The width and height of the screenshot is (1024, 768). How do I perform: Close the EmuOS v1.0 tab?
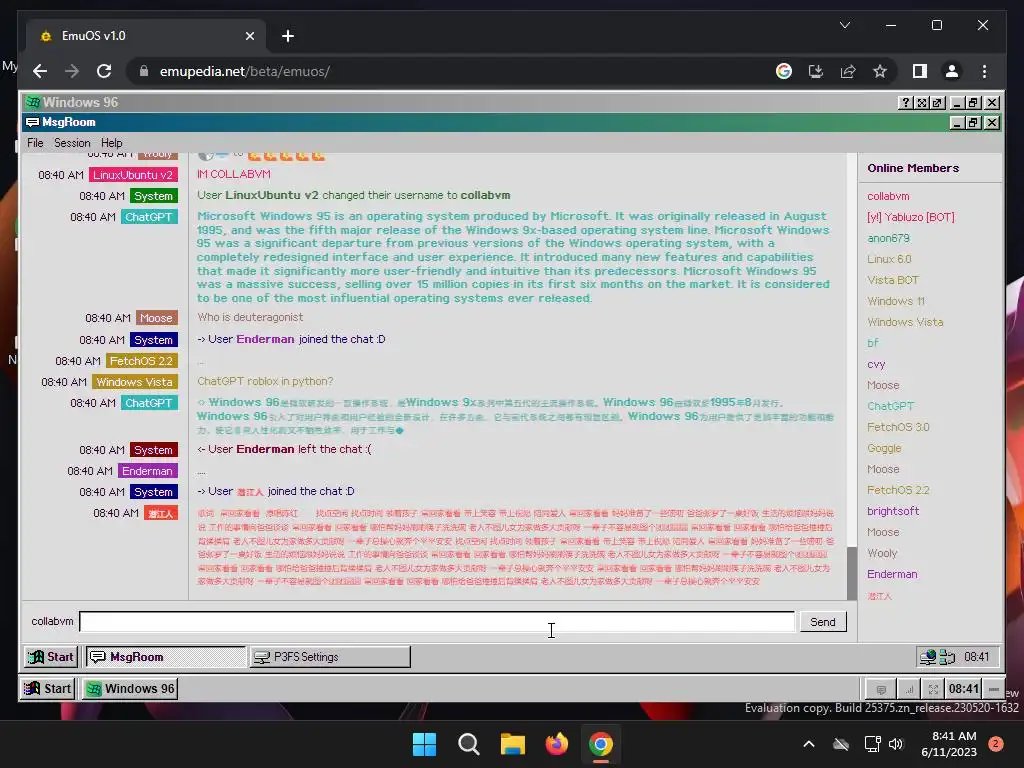point(249,36)
